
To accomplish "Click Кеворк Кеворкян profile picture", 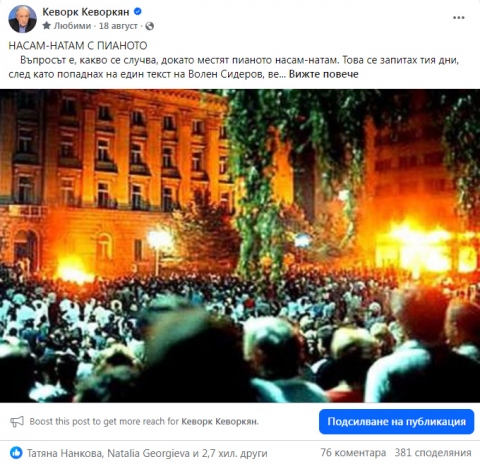I will pyautogui.click(x=22, y=19).
